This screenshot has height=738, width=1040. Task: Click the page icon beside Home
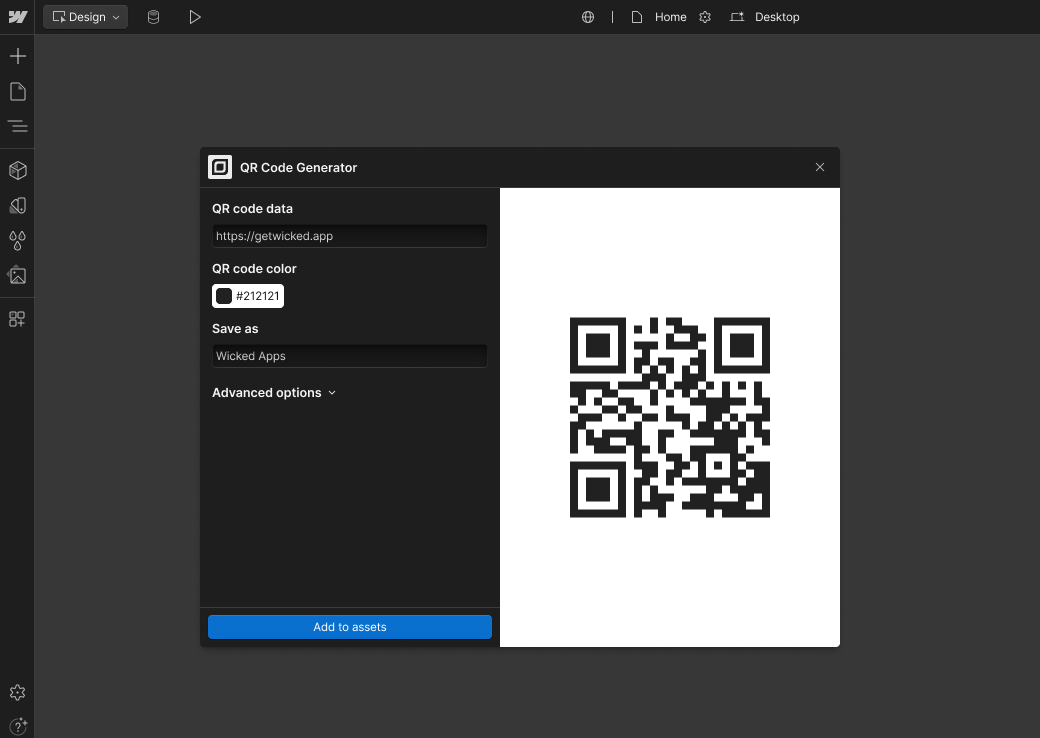point(637,17)
